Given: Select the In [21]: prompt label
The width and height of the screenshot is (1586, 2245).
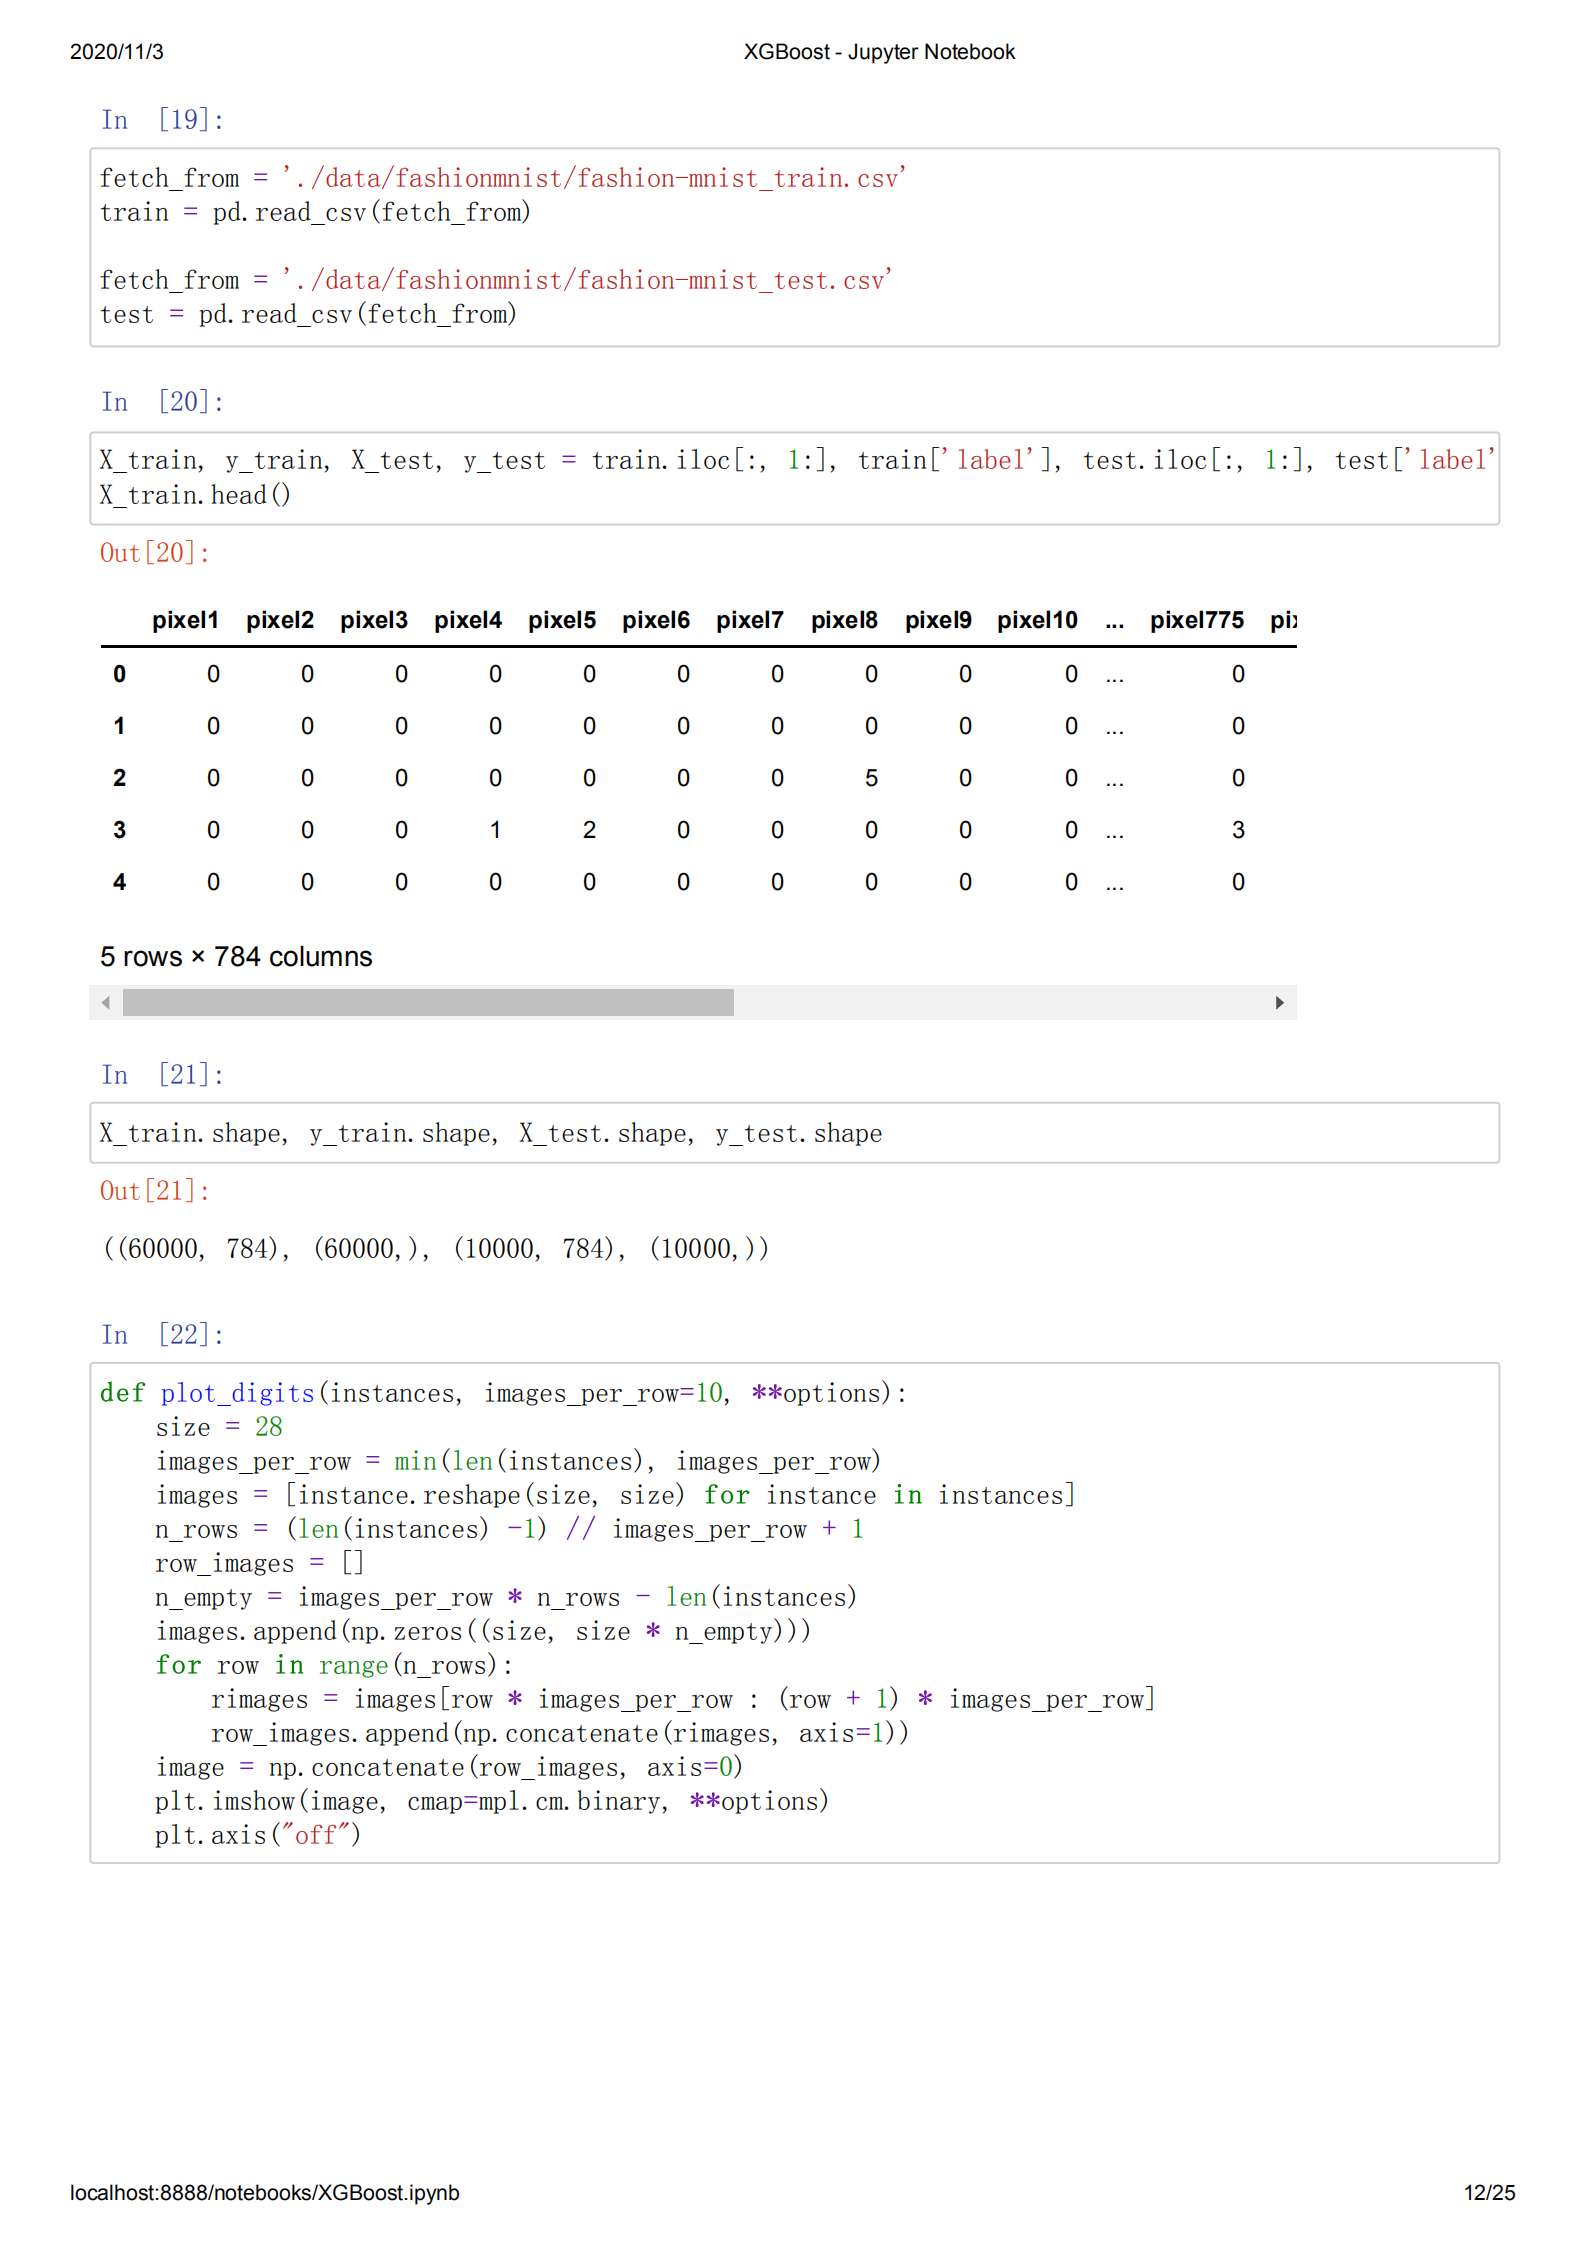Looking at the screenshot, I should pyautogui.click(x=162, y=1075).
